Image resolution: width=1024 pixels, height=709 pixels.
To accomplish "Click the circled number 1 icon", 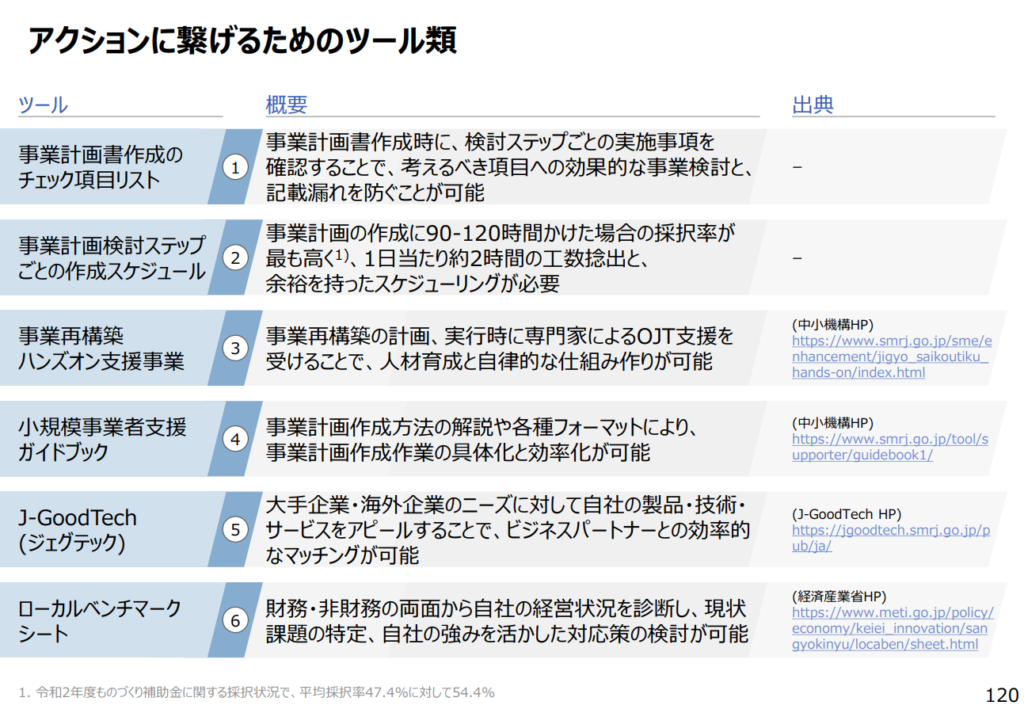I will pos(235,167).
